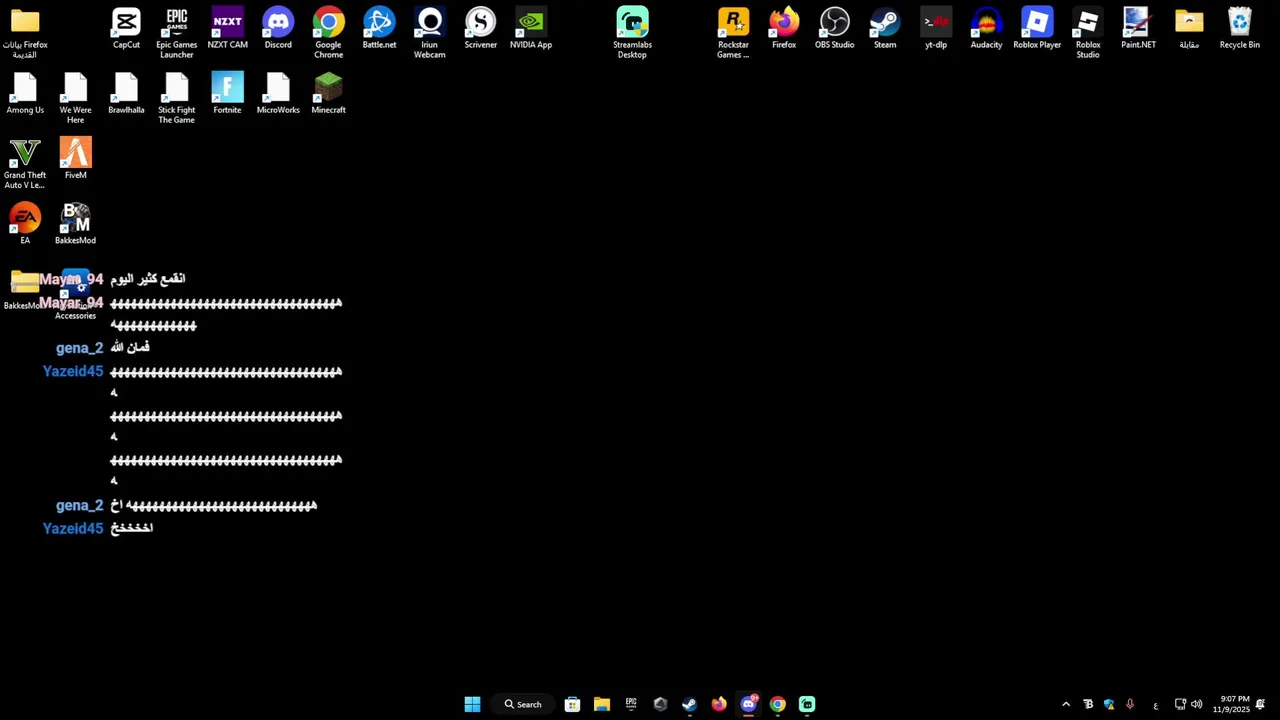Select the Paint.NET desktop shortcut
The height and width of the screenshot is (720, 1280).
click(1138, 29)
